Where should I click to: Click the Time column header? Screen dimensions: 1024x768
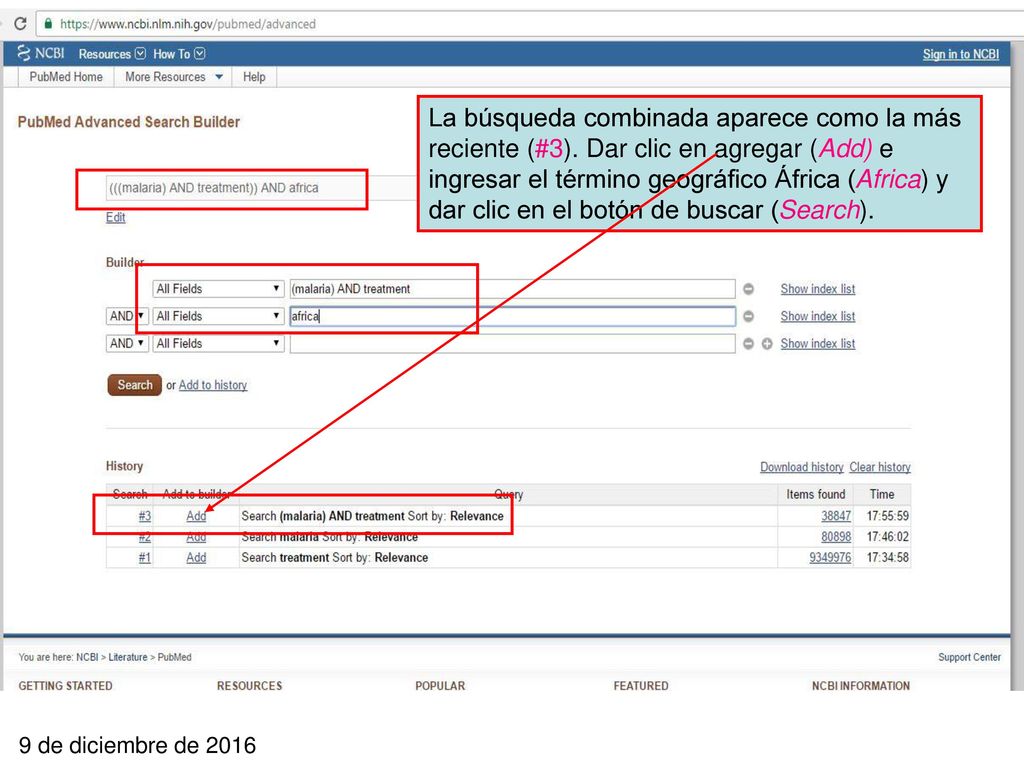pyautogui.click(x=882, y=494)
